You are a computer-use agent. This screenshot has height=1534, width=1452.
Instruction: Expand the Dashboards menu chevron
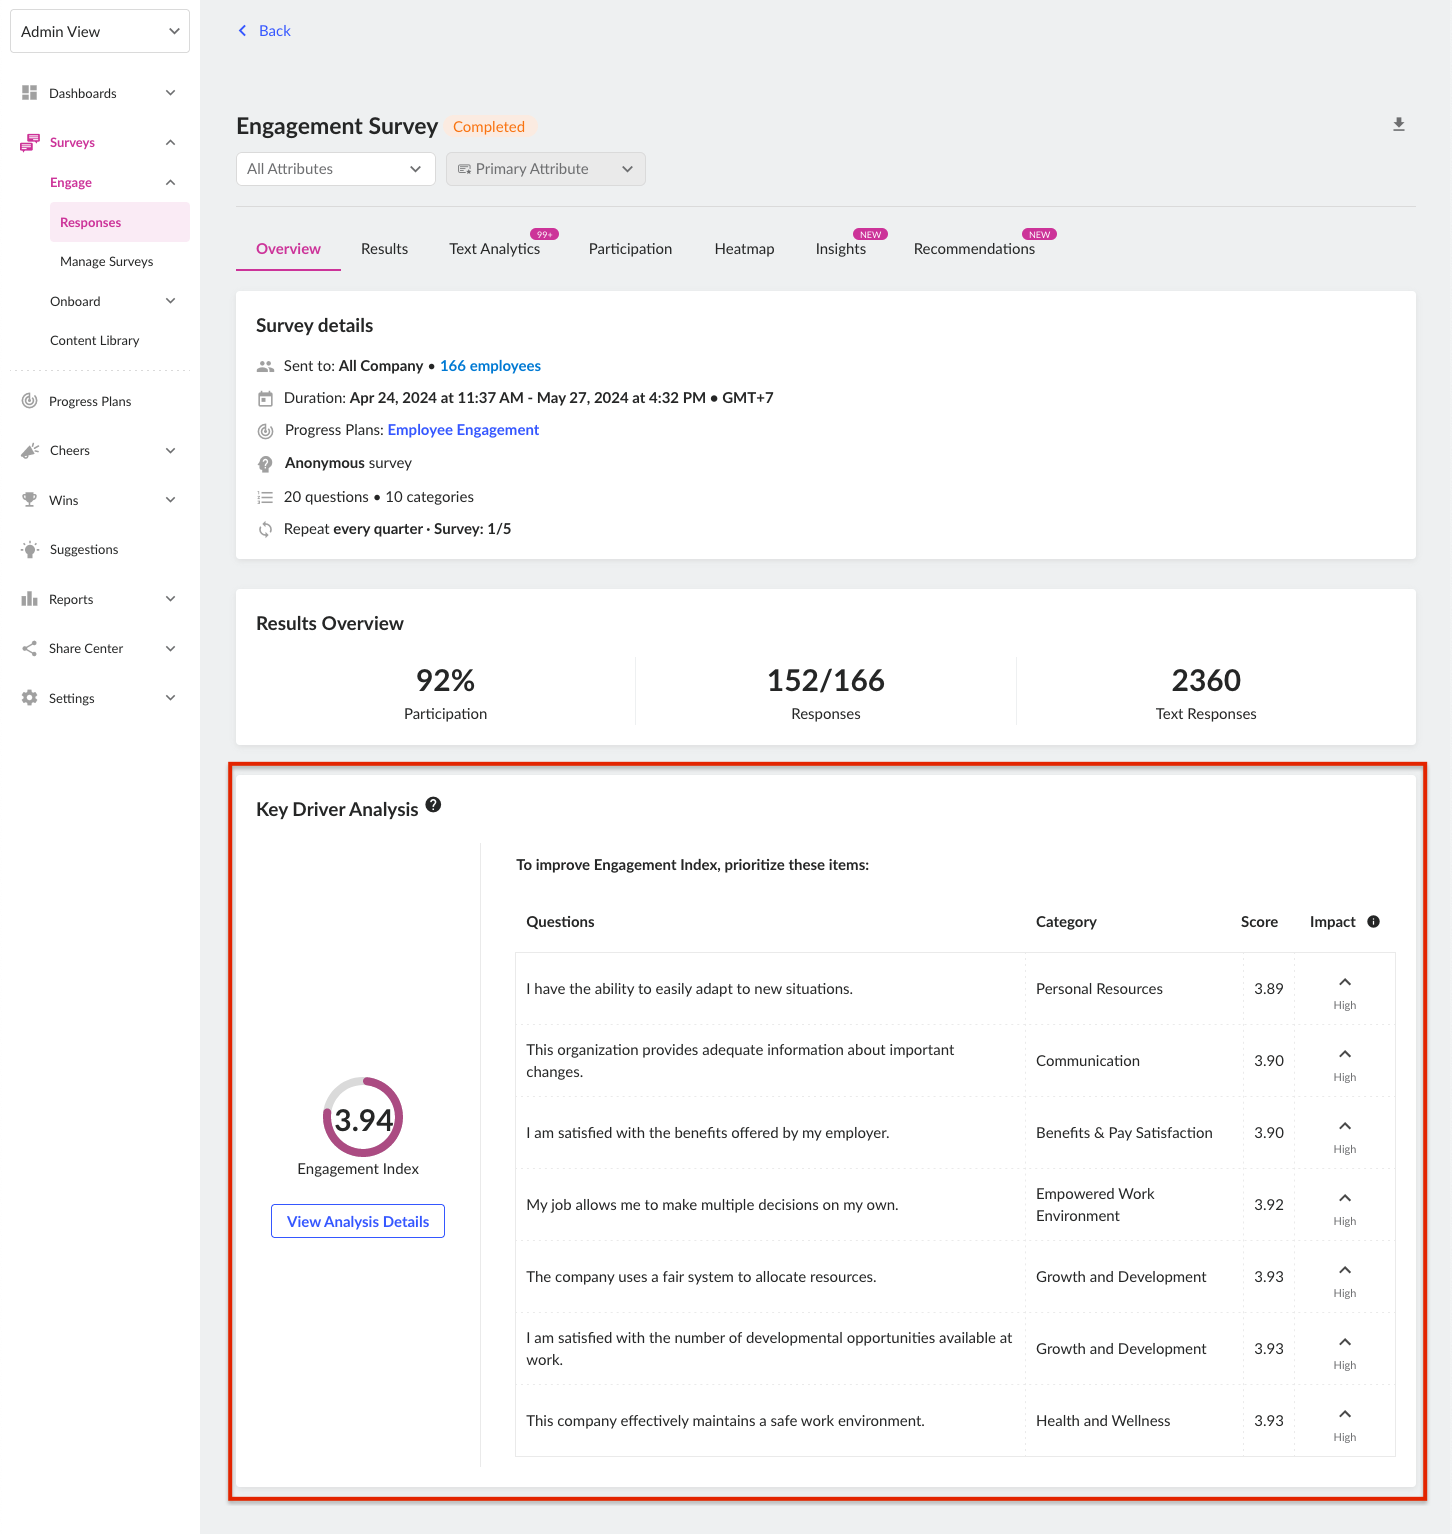(x=170, y=93)
